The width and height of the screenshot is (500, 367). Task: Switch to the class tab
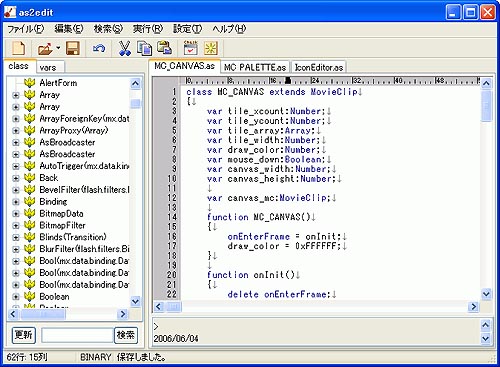(19, 66)
